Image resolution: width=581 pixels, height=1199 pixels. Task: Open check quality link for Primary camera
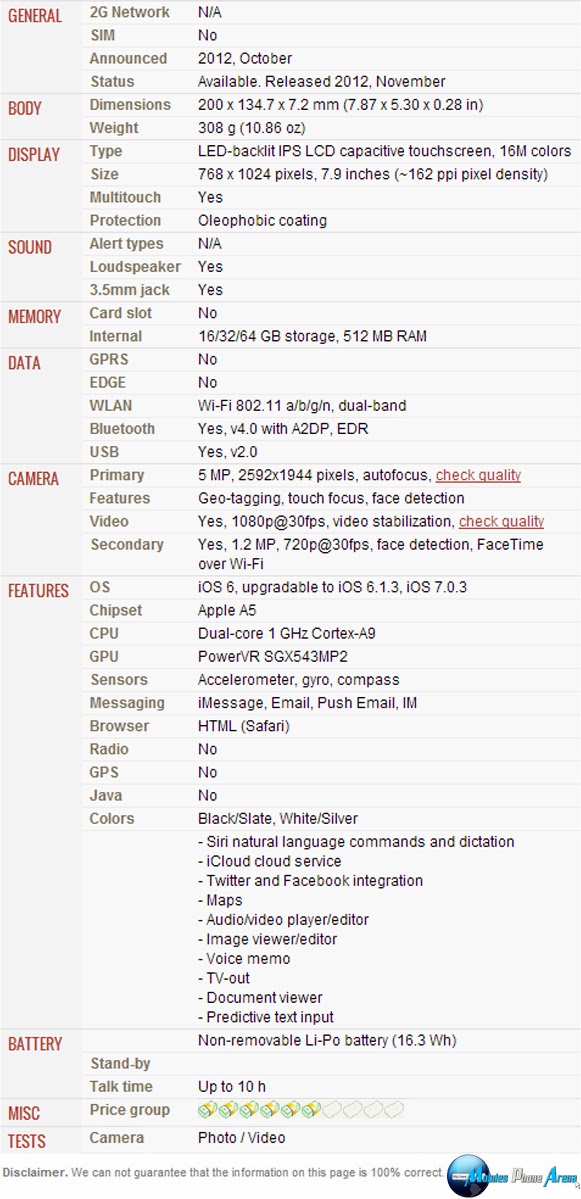478,475
